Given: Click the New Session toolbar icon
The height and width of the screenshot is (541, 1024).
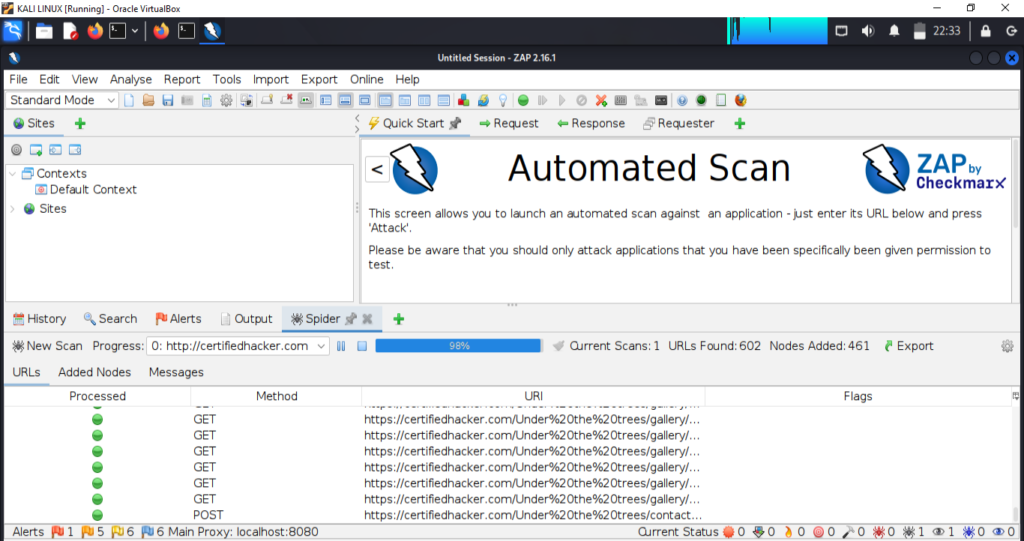Looking at the screenshot, I should point(129,101).
